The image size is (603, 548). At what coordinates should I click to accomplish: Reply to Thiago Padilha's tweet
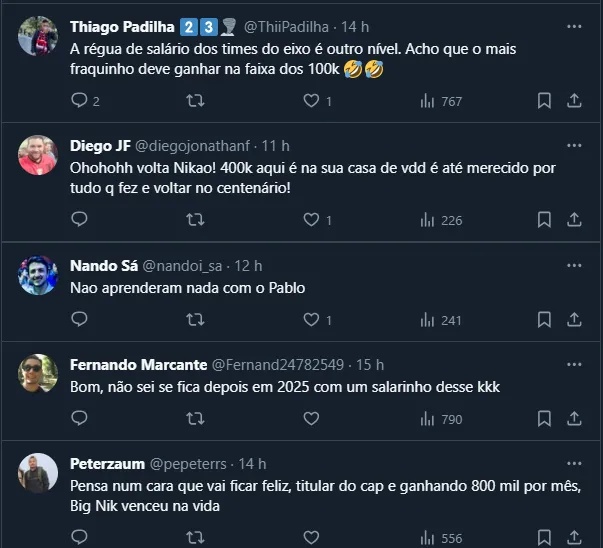point(80,101)
